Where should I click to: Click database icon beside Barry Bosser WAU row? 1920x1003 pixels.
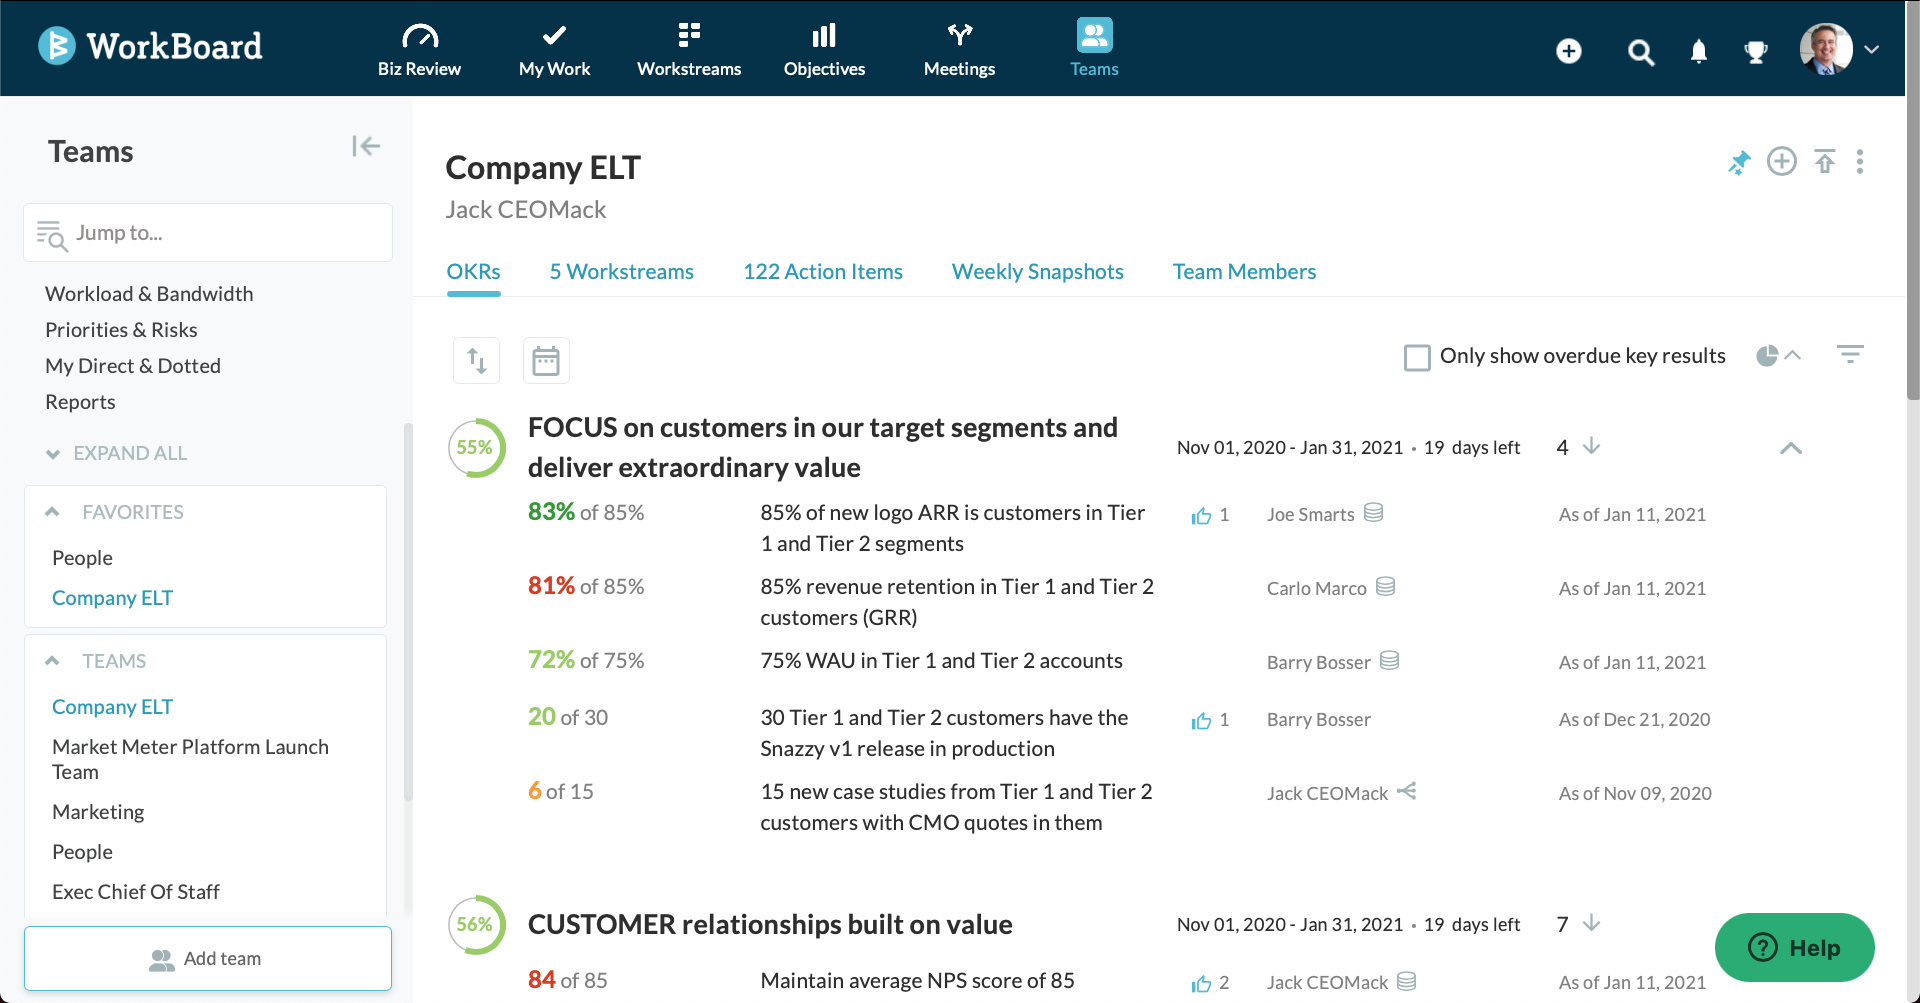pos(1389,660)
